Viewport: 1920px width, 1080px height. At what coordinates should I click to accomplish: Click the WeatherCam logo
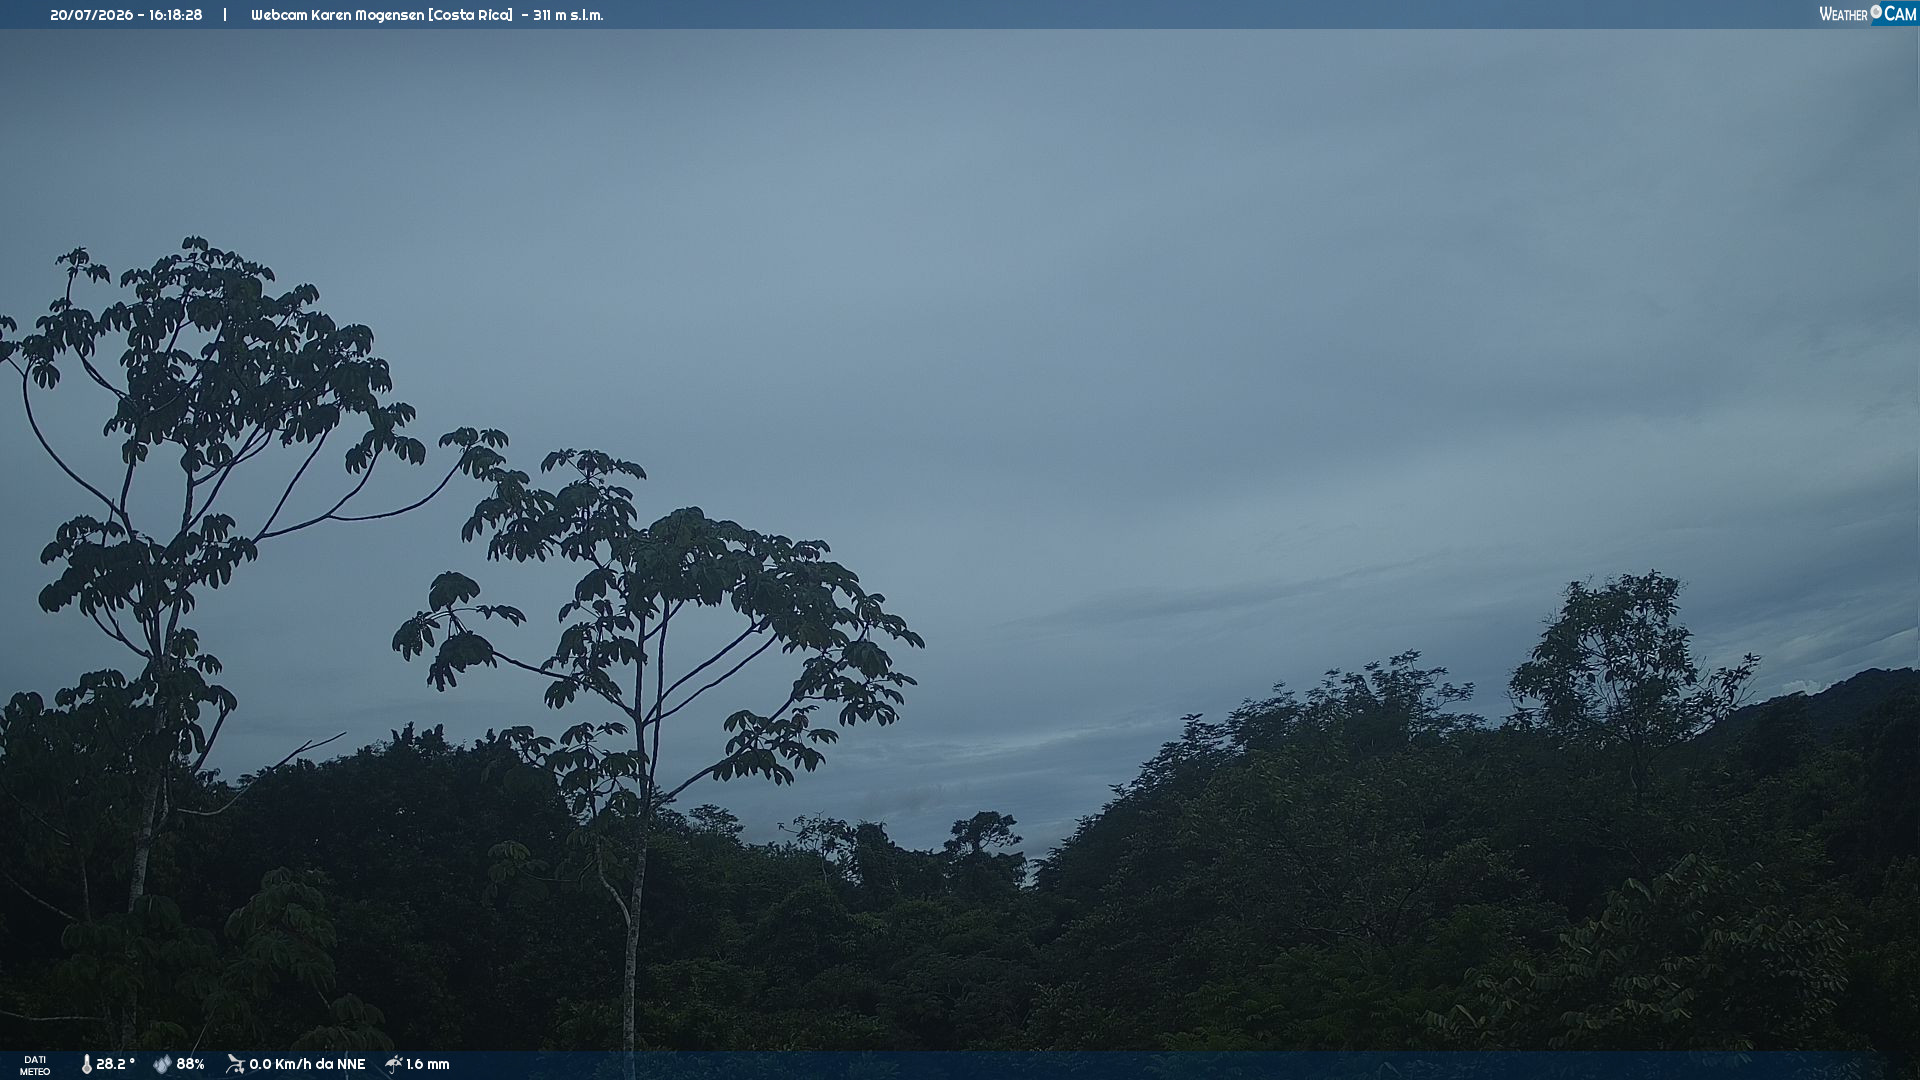pyautogui.click(x=1867, y=14)
